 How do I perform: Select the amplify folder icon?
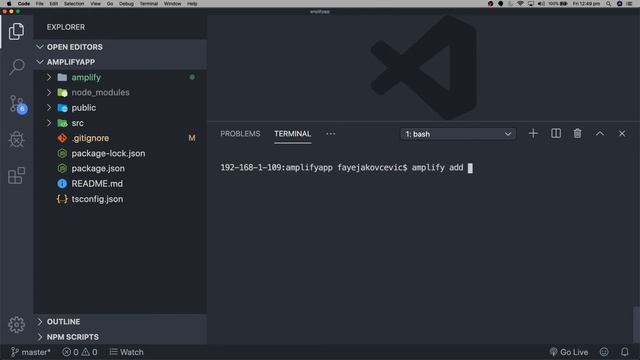(x=62, y=77)
